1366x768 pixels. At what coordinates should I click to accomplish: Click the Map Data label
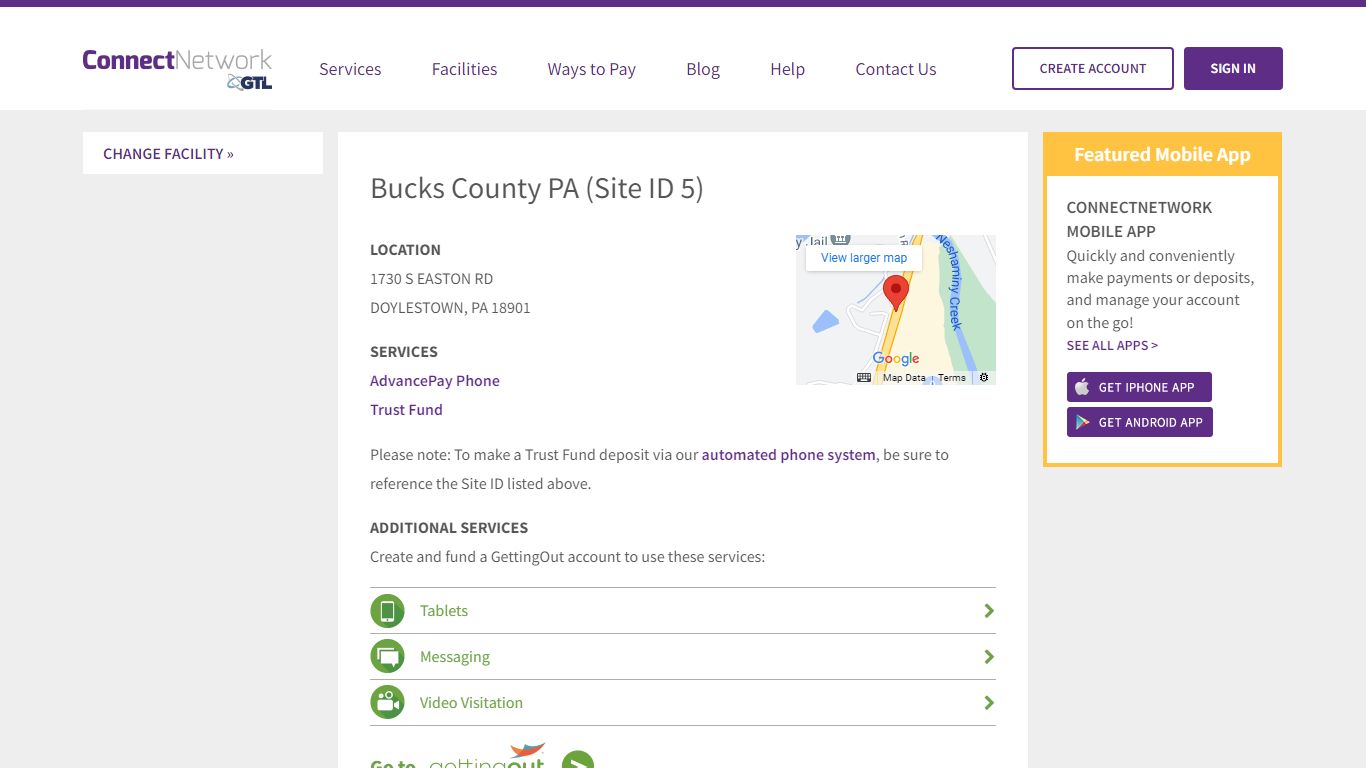[x=904, y=378]
